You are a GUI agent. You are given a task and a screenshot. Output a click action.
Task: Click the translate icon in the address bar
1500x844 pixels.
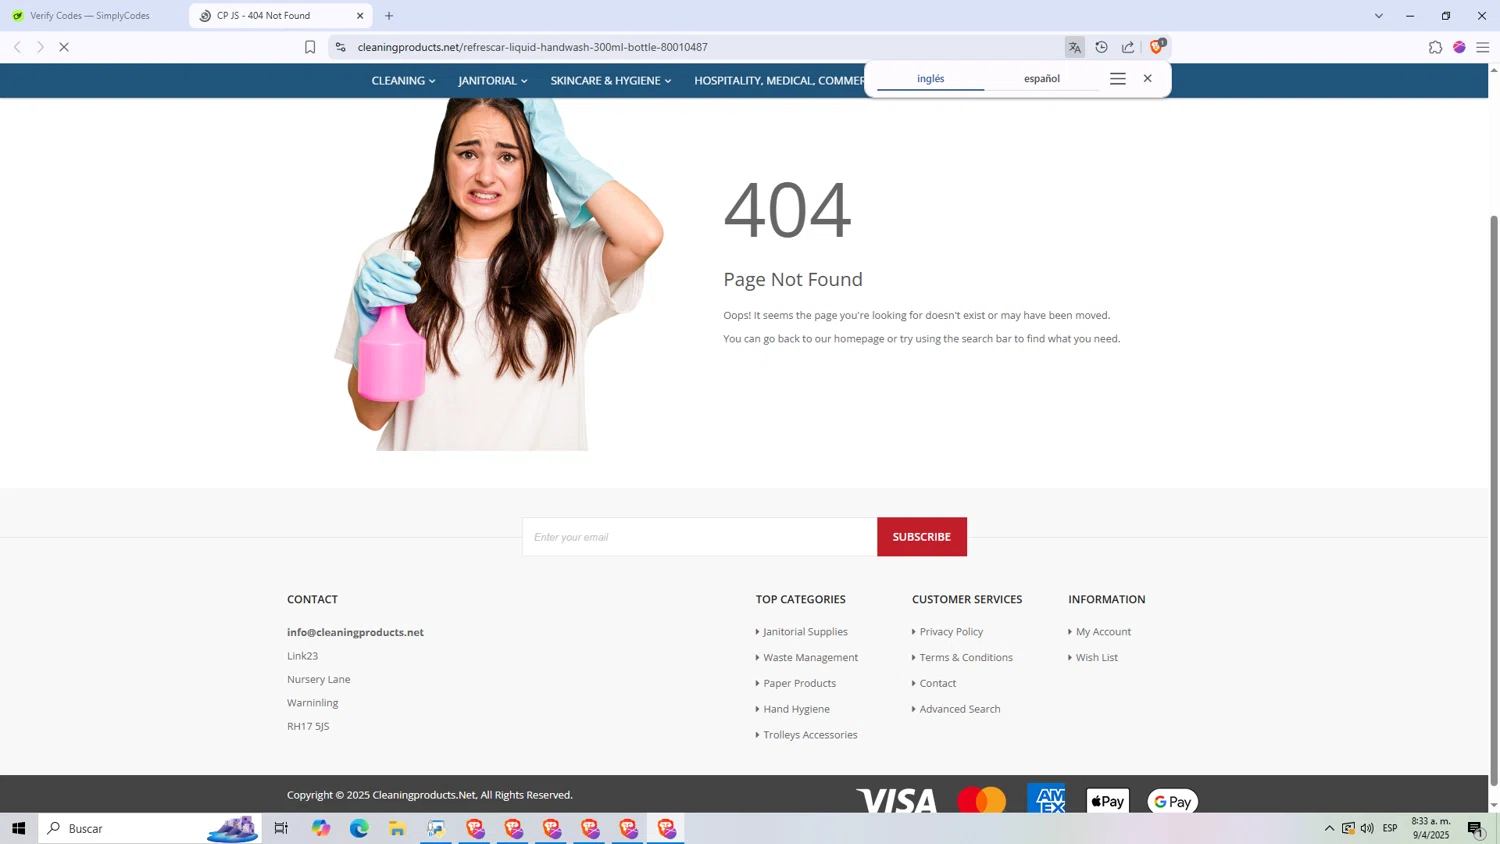1075,47
